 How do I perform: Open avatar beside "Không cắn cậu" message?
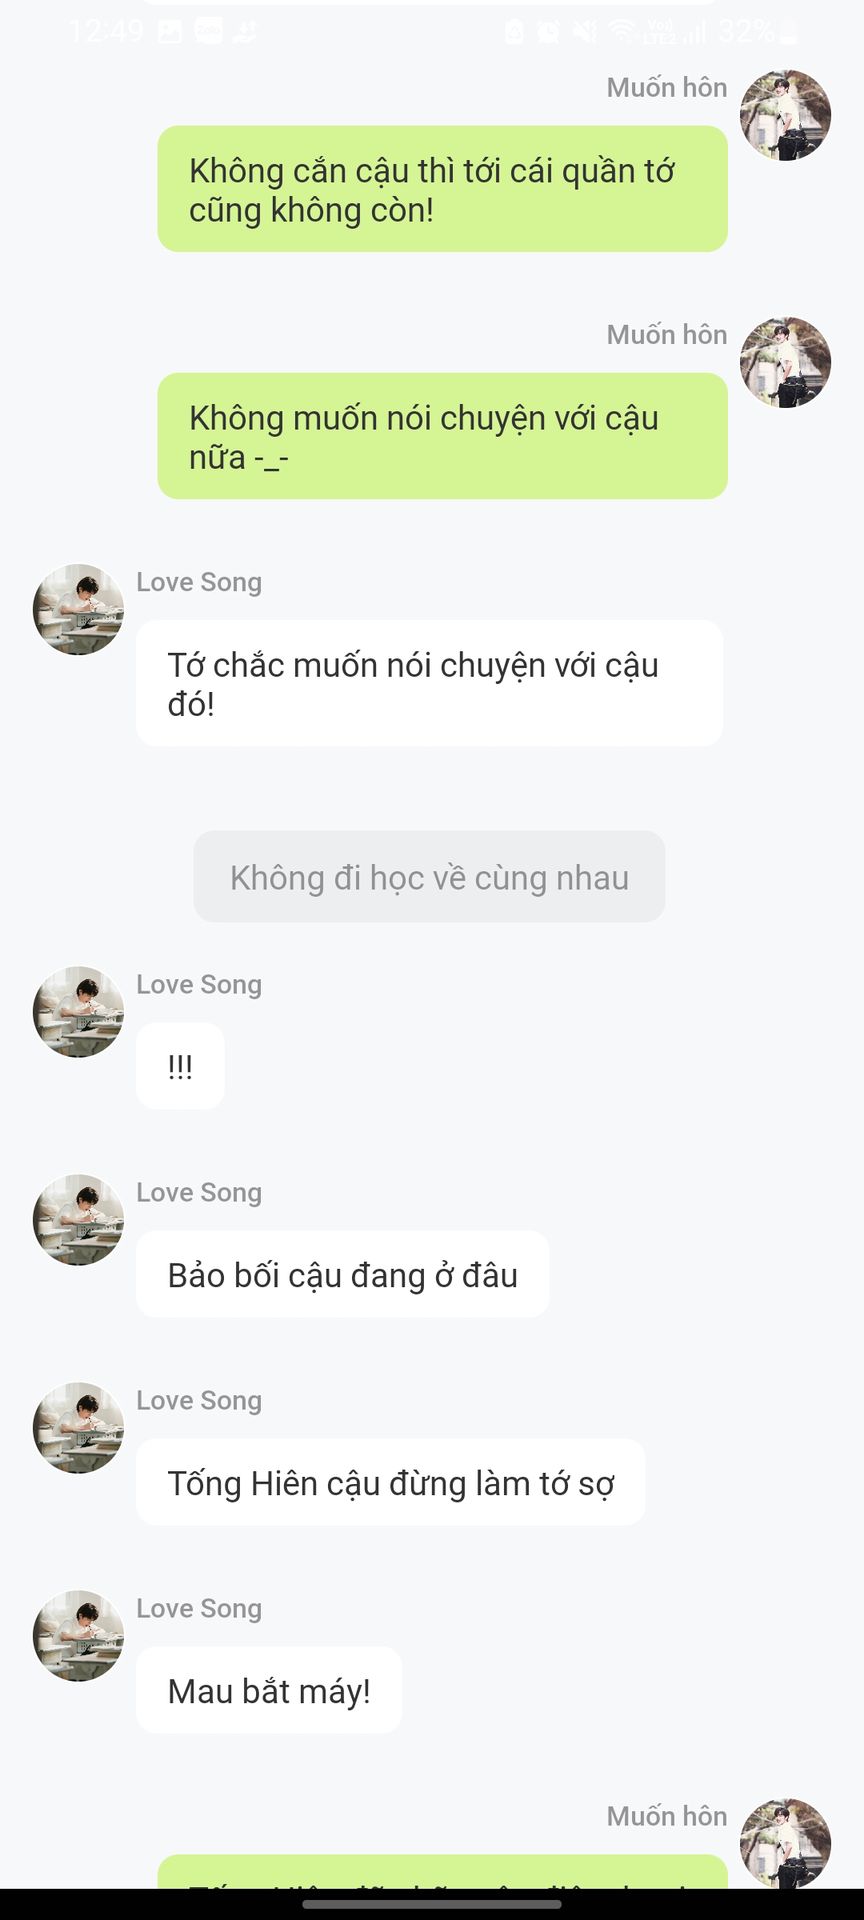click(785, 115)
